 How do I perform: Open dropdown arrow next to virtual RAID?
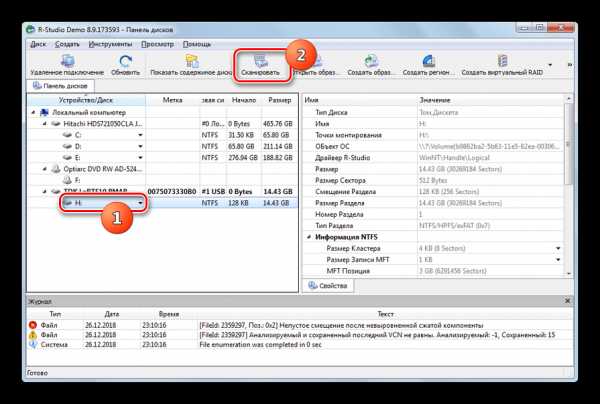pyautogui.click(x=550, y=65)
